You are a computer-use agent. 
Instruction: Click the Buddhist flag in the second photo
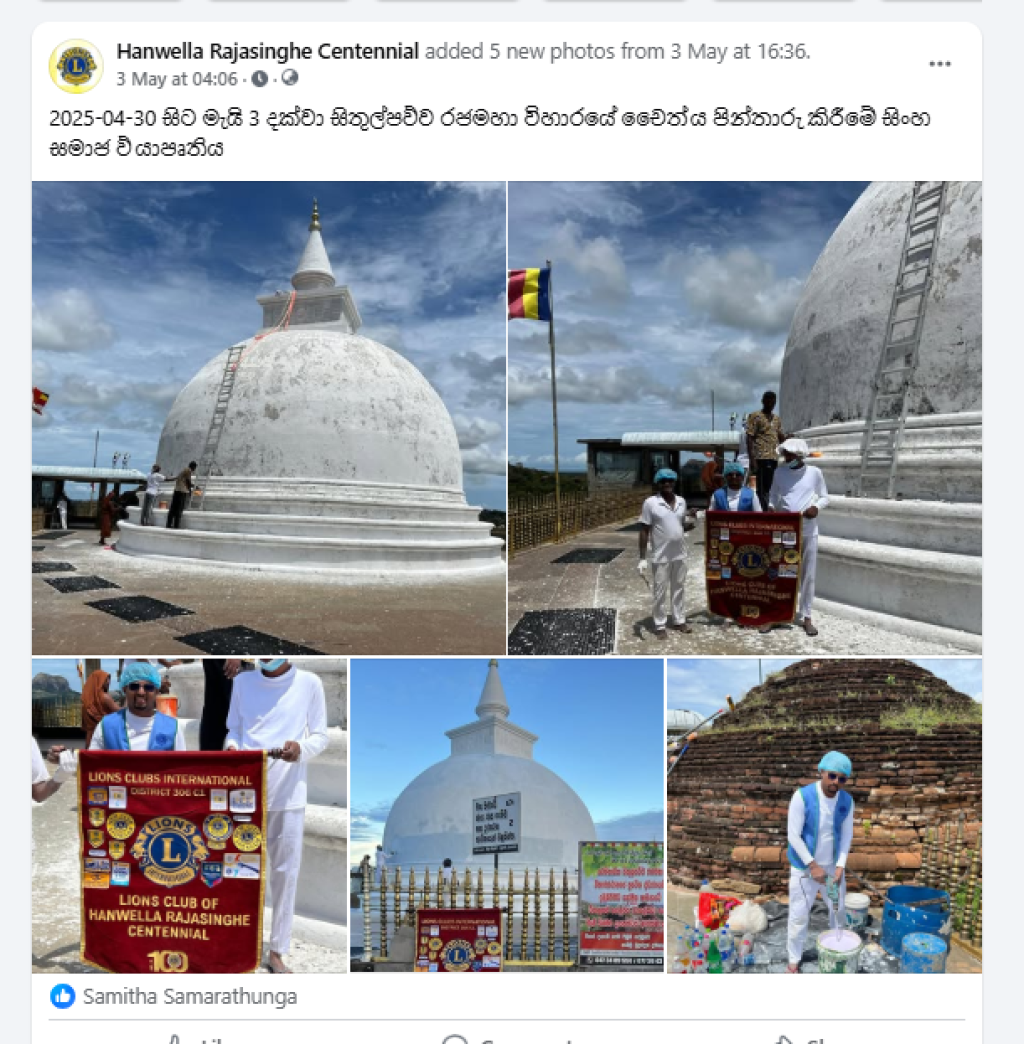529,294
